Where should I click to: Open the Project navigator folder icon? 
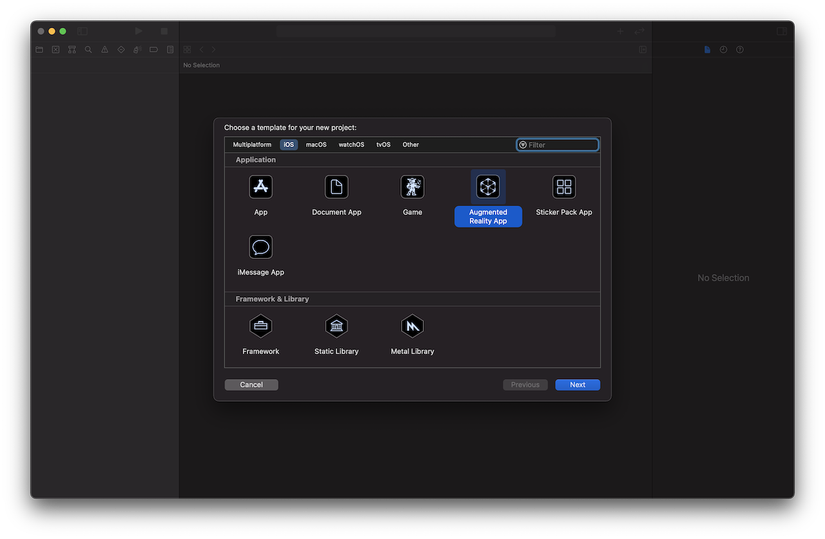click(39, 49)
